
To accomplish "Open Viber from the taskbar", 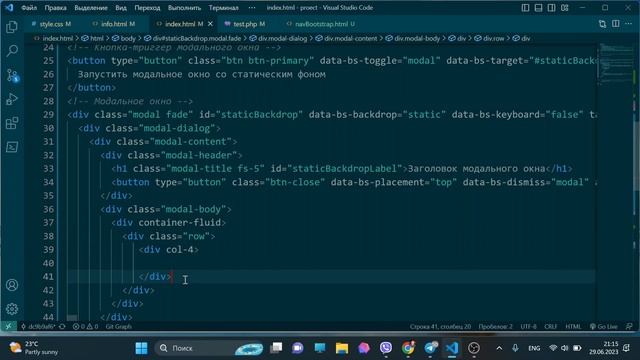I will [x=386, y=348].
